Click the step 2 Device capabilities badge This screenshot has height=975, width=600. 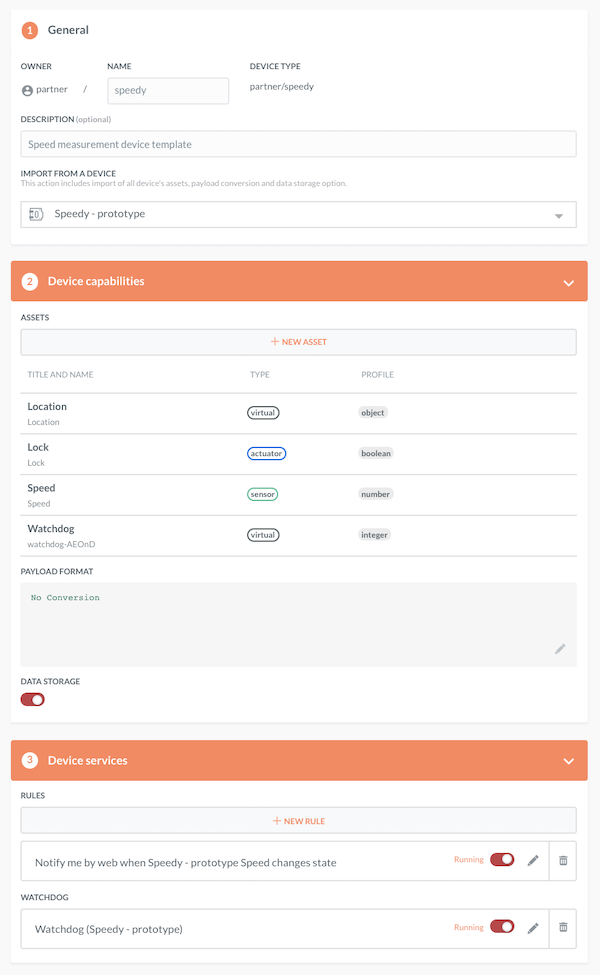[29, 281]
